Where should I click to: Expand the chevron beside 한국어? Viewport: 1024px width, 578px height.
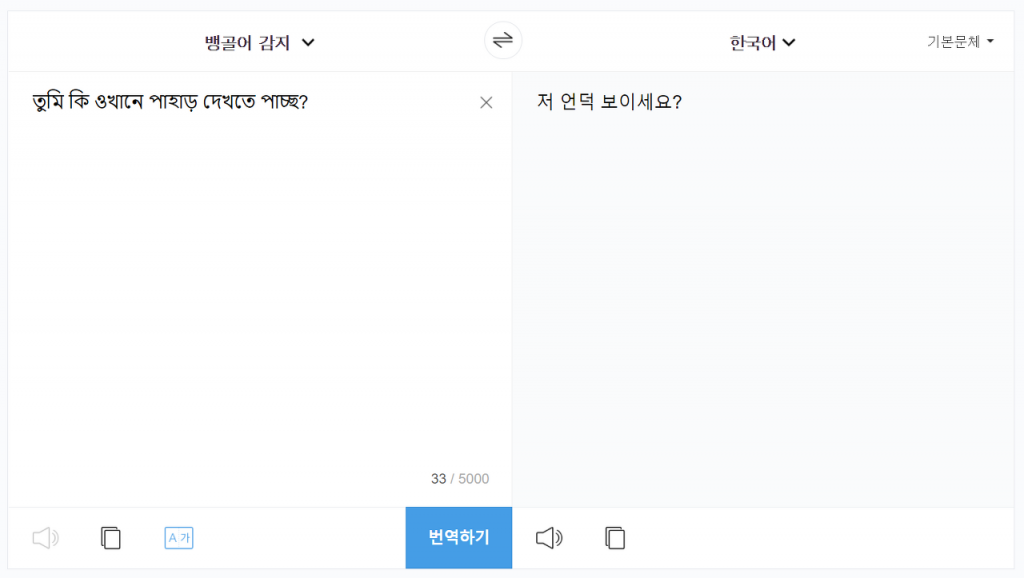(789, 43)
